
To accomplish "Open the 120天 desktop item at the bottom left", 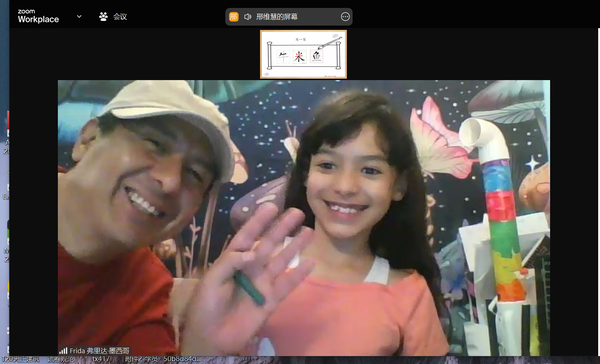I will click(x=20, y=359).
